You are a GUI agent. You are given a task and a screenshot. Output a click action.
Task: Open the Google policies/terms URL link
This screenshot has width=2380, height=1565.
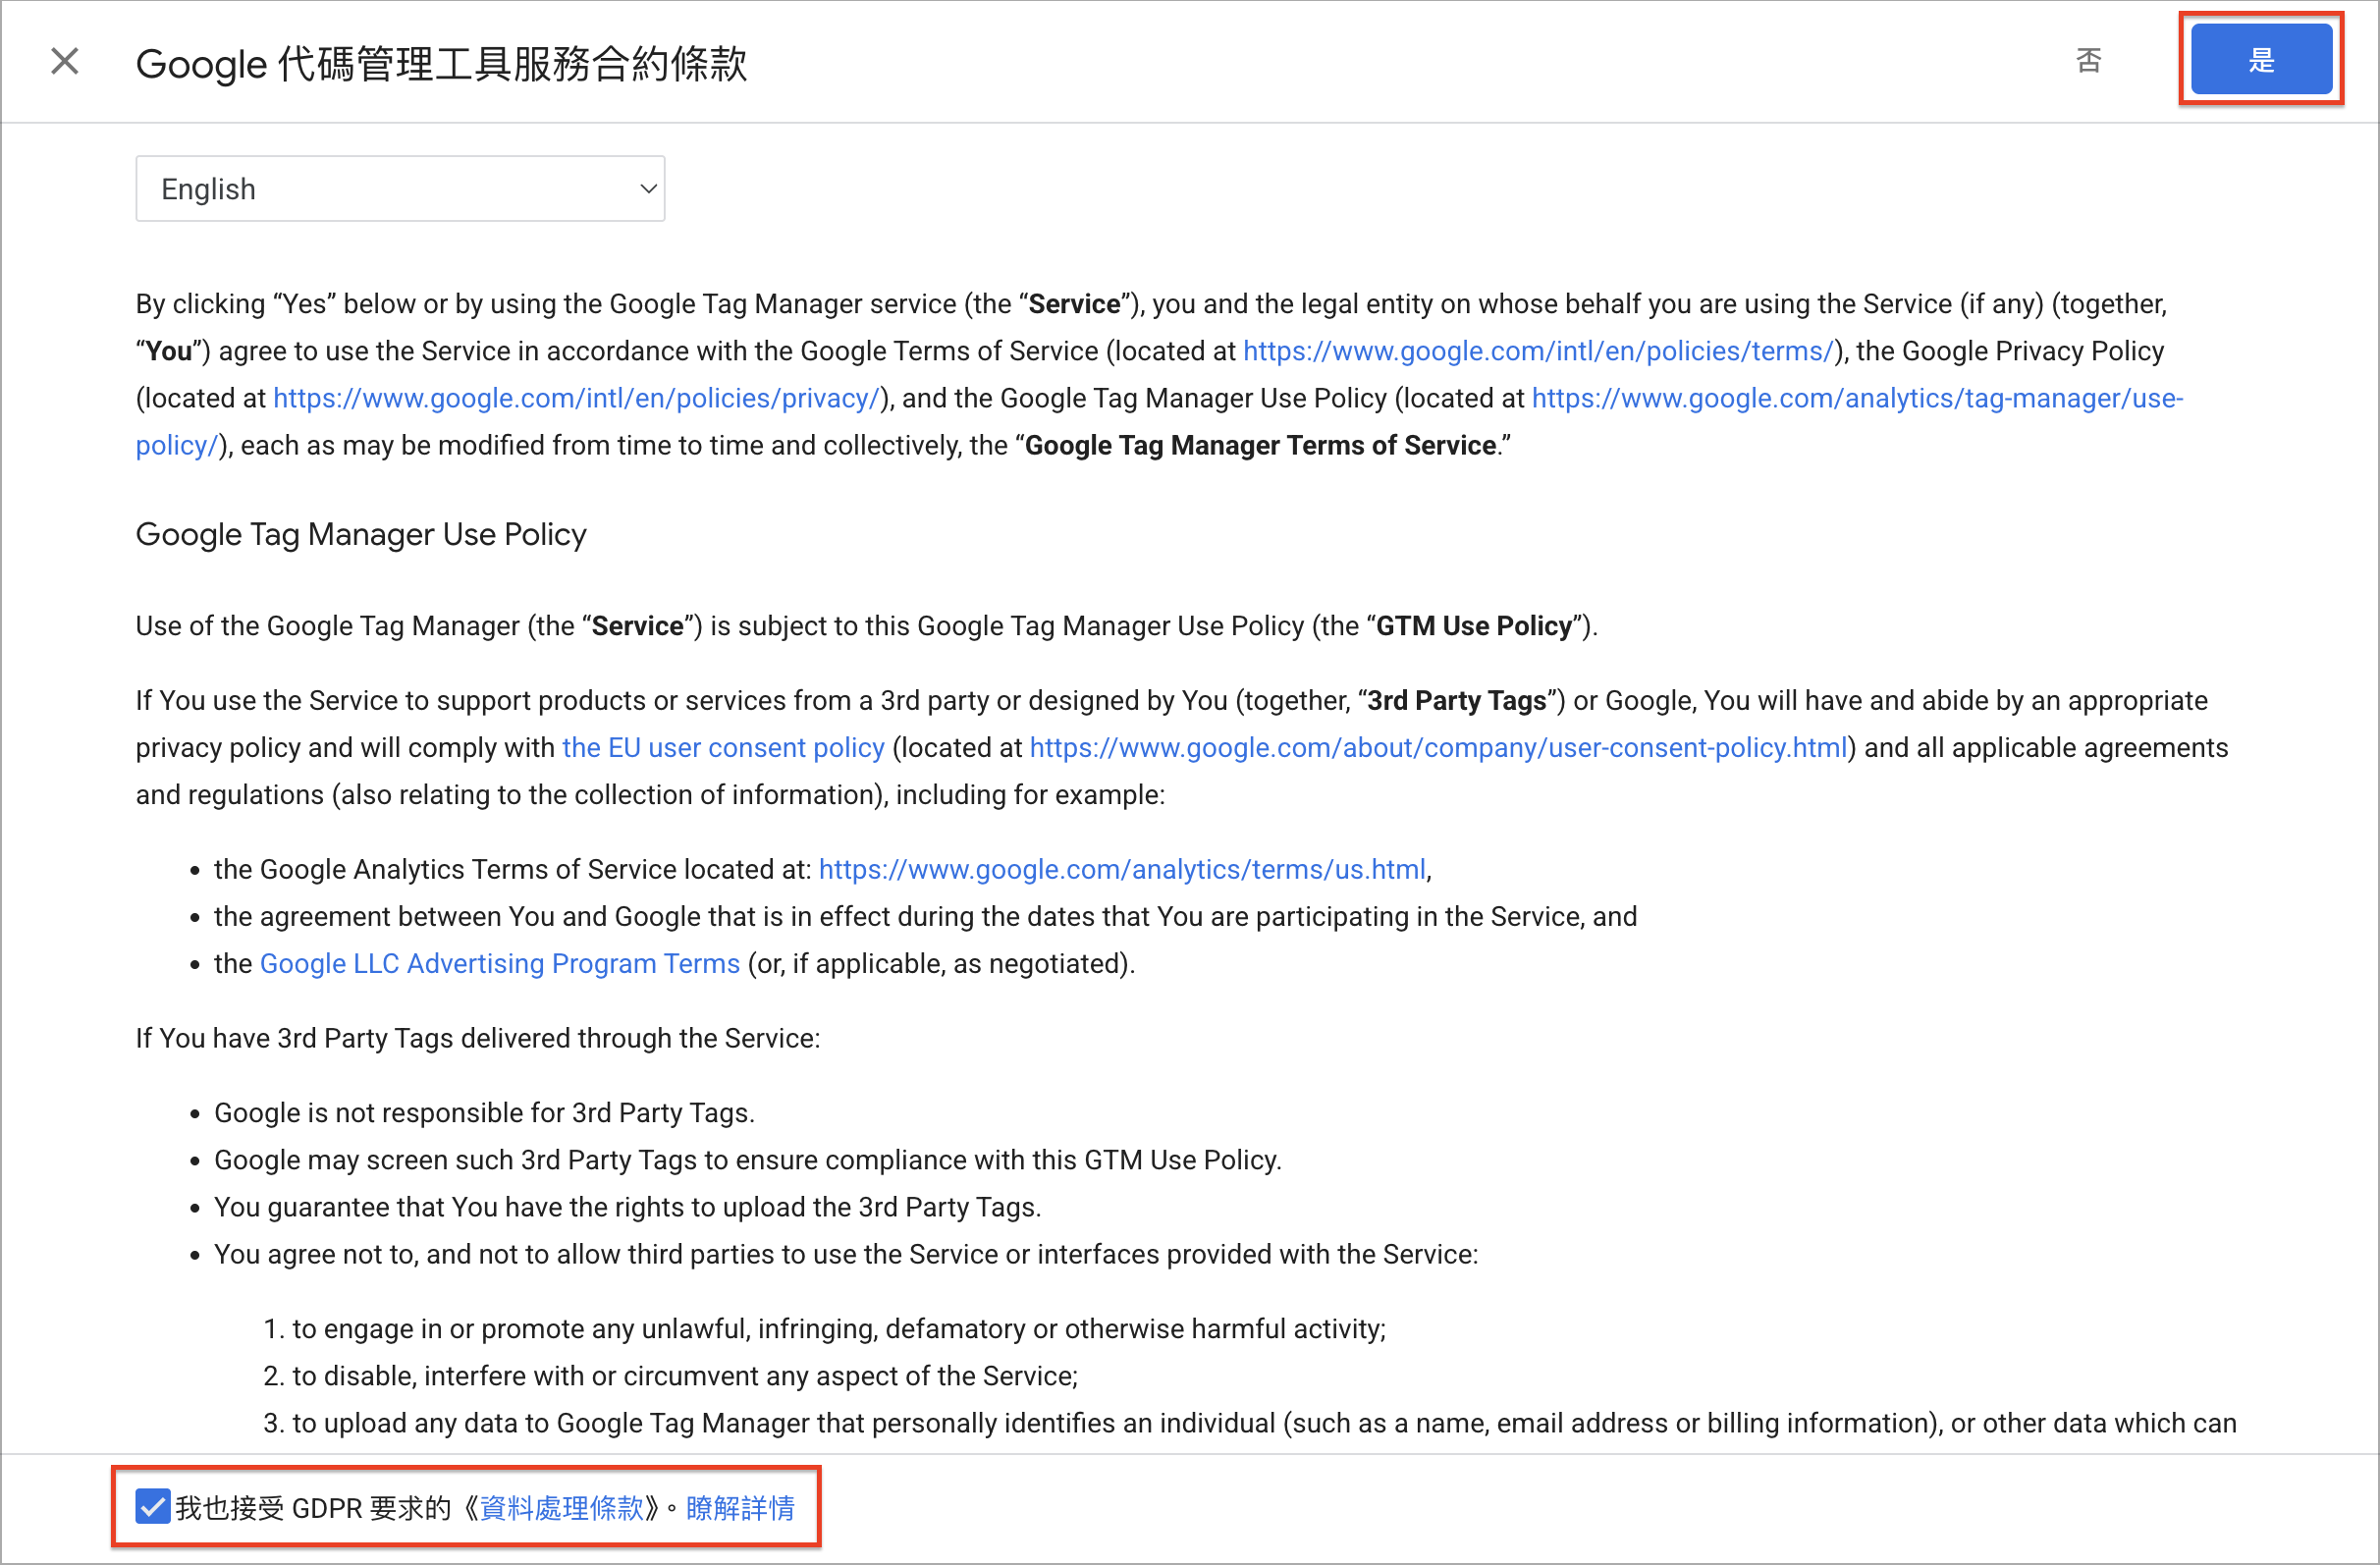tap(1538, 351)
